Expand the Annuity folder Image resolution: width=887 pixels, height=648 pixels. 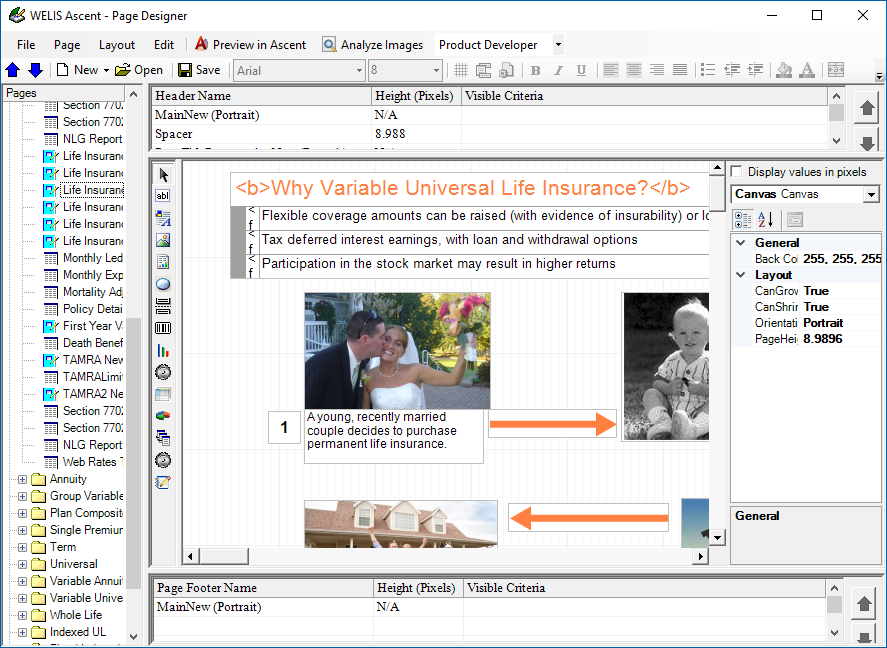coord(22,480)
